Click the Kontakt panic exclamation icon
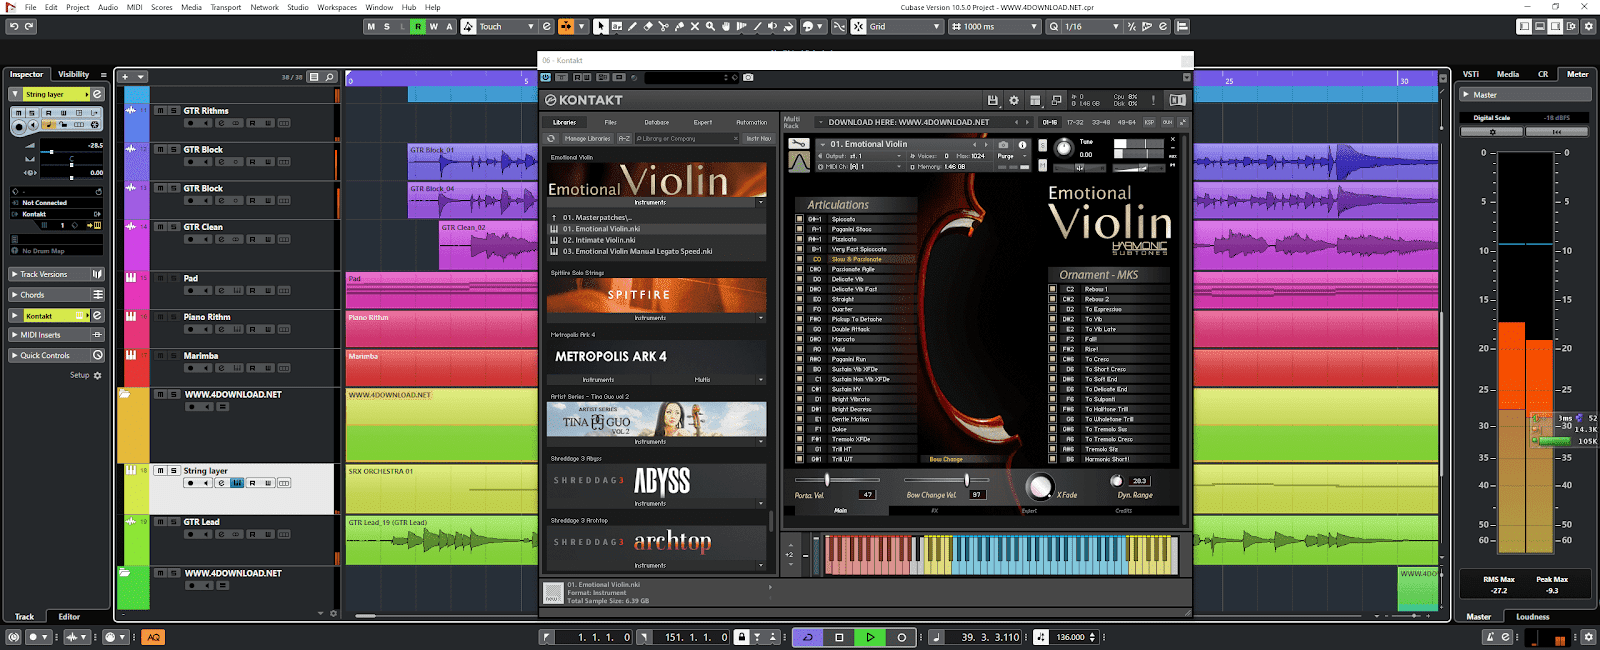The width and height of the screenshot is (1600, 650). pos(1153,100)
